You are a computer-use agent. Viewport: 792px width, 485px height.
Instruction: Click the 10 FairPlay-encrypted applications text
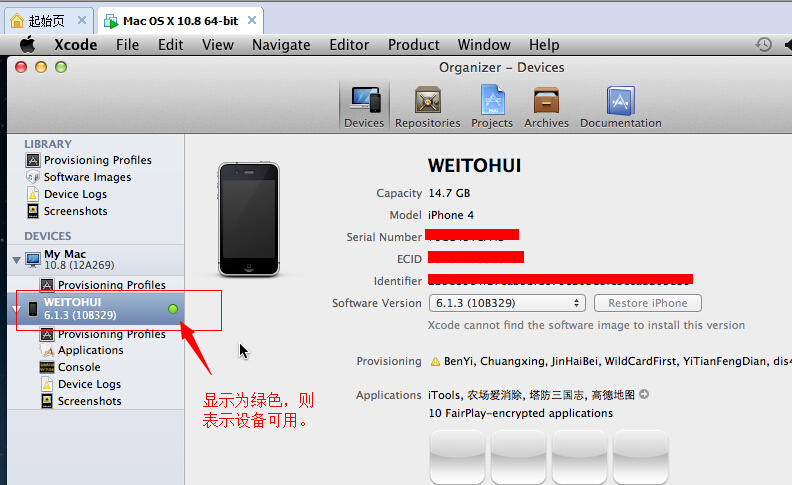click(520, 413)
